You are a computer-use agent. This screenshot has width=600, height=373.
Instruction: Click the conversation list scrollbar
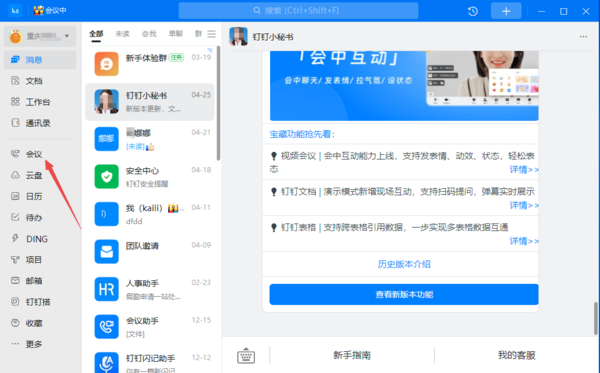tap(218, 103)
